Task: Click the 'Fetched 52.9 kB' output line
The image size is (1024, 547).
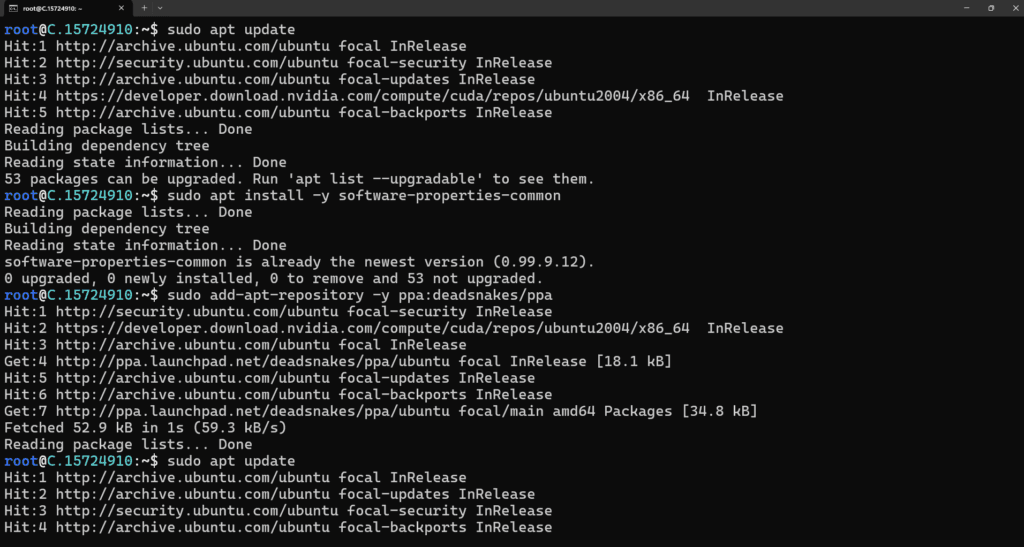Action: (145, 427)
